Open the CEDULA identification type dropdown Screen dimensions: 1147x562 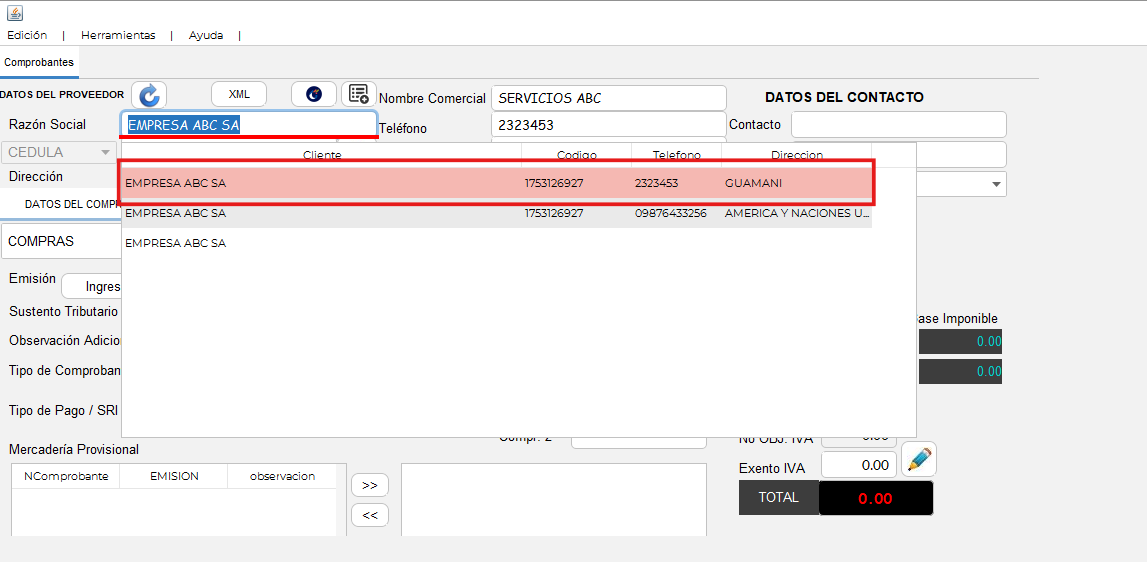coord(59,152)
